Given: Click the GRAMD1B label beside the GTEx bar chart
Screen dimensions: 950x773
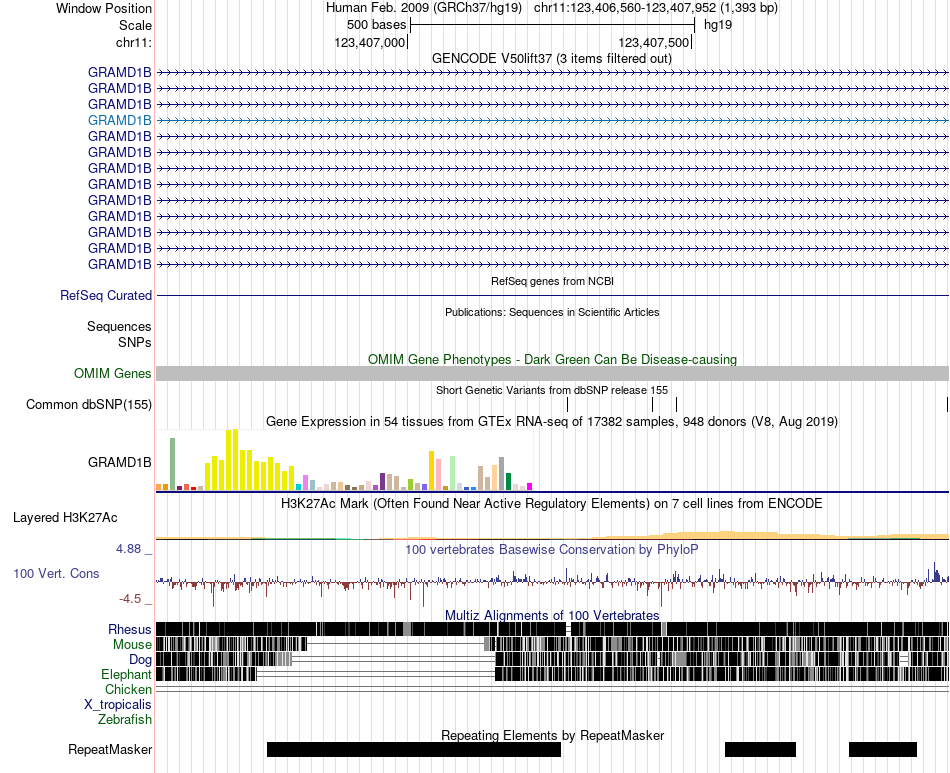Looking at the screenshot, I should pos(119,463).
